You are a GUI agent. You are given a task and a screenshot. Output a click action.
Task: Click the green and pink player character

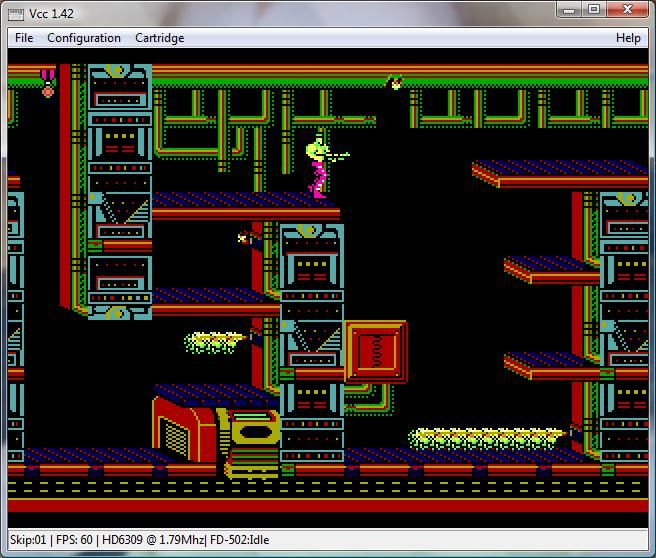click(323, 166)
